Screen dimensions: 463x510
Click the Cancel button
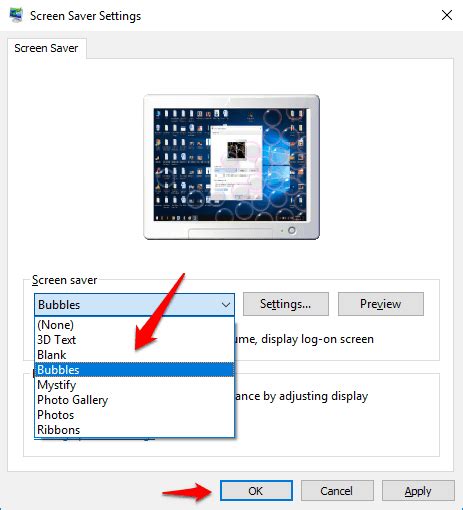(x=337, y=491)
